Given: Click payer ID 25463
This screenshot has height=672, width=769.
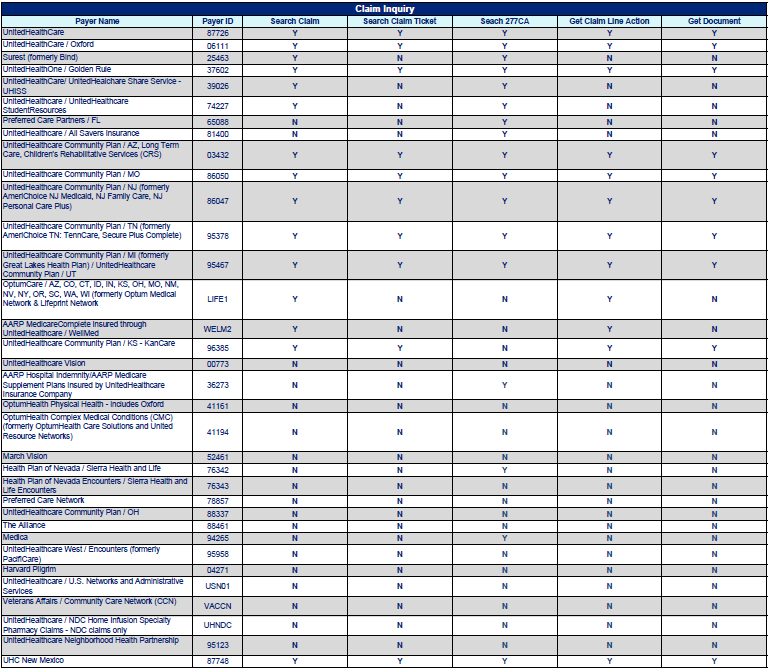Looking at the screenshot, I should (218, 58).
